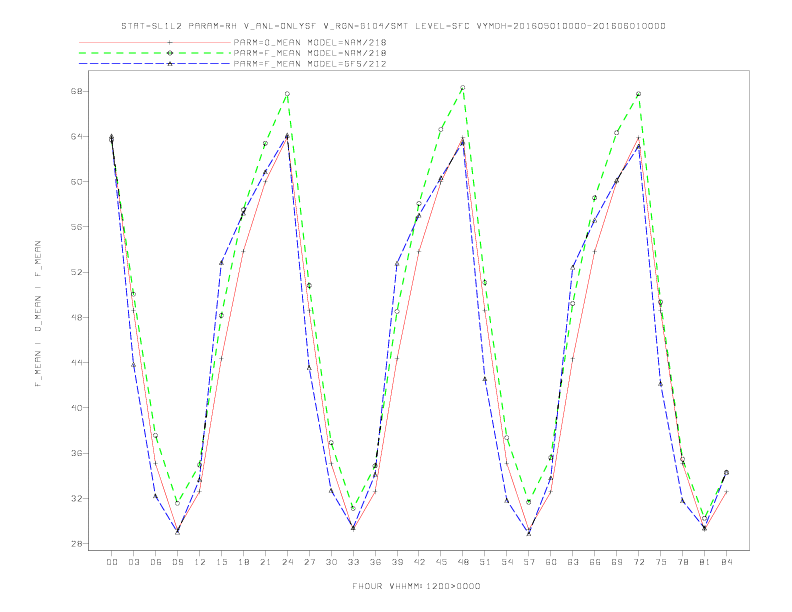
Task: Click x-axis forecast hour label 15
Action: click(x=221, y=562)
